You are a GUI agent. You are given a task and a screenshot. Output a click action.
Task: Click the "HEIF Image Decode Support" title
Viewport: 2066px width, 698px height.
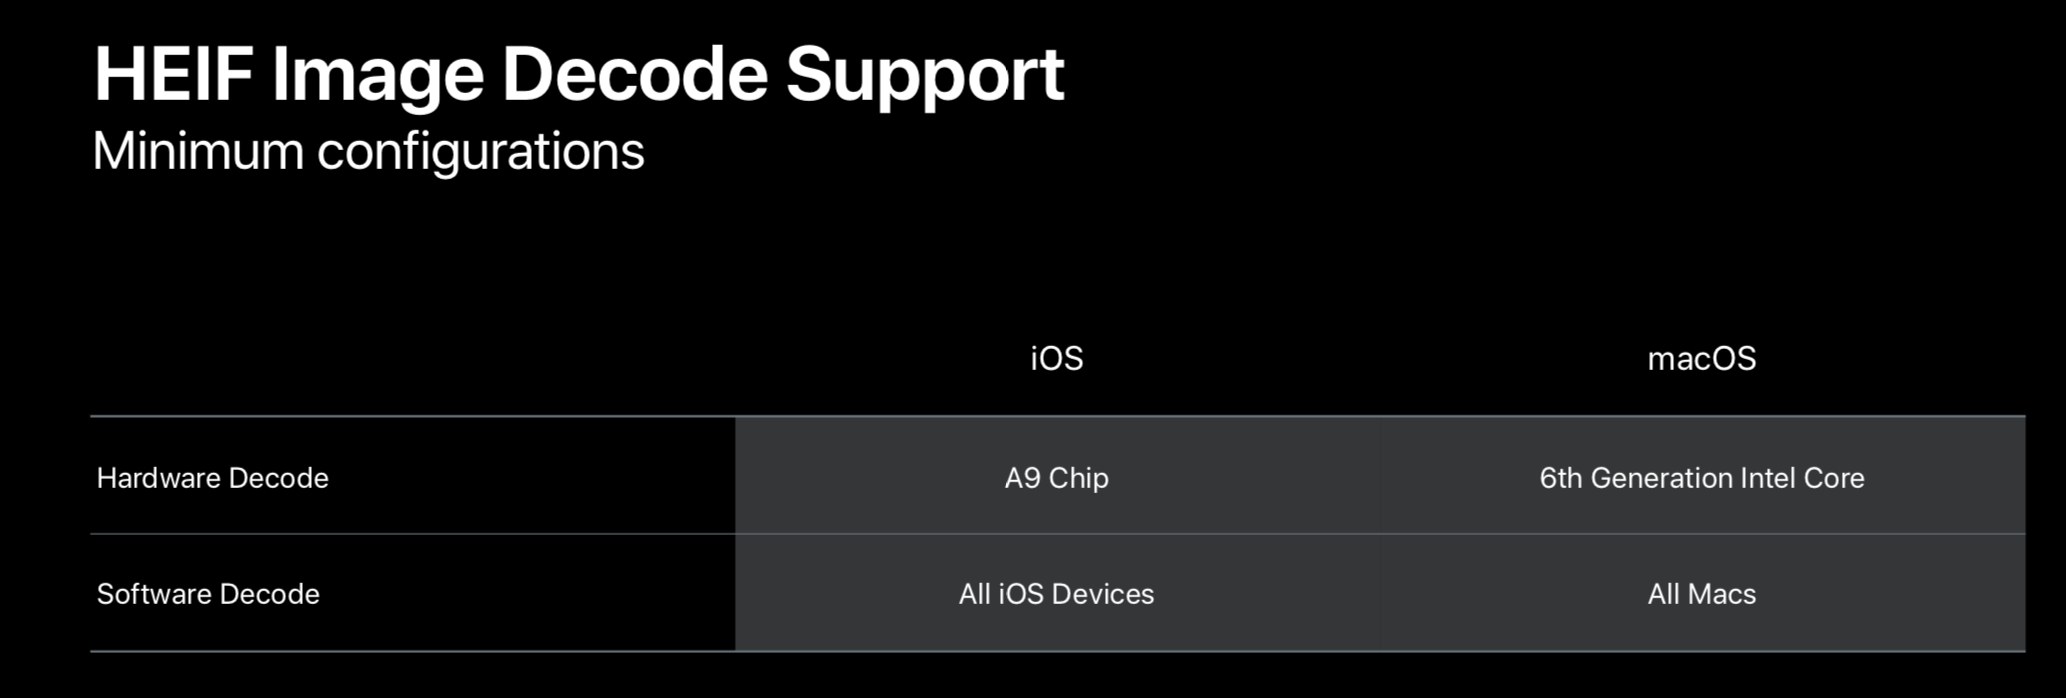click(x=578, y=76)
